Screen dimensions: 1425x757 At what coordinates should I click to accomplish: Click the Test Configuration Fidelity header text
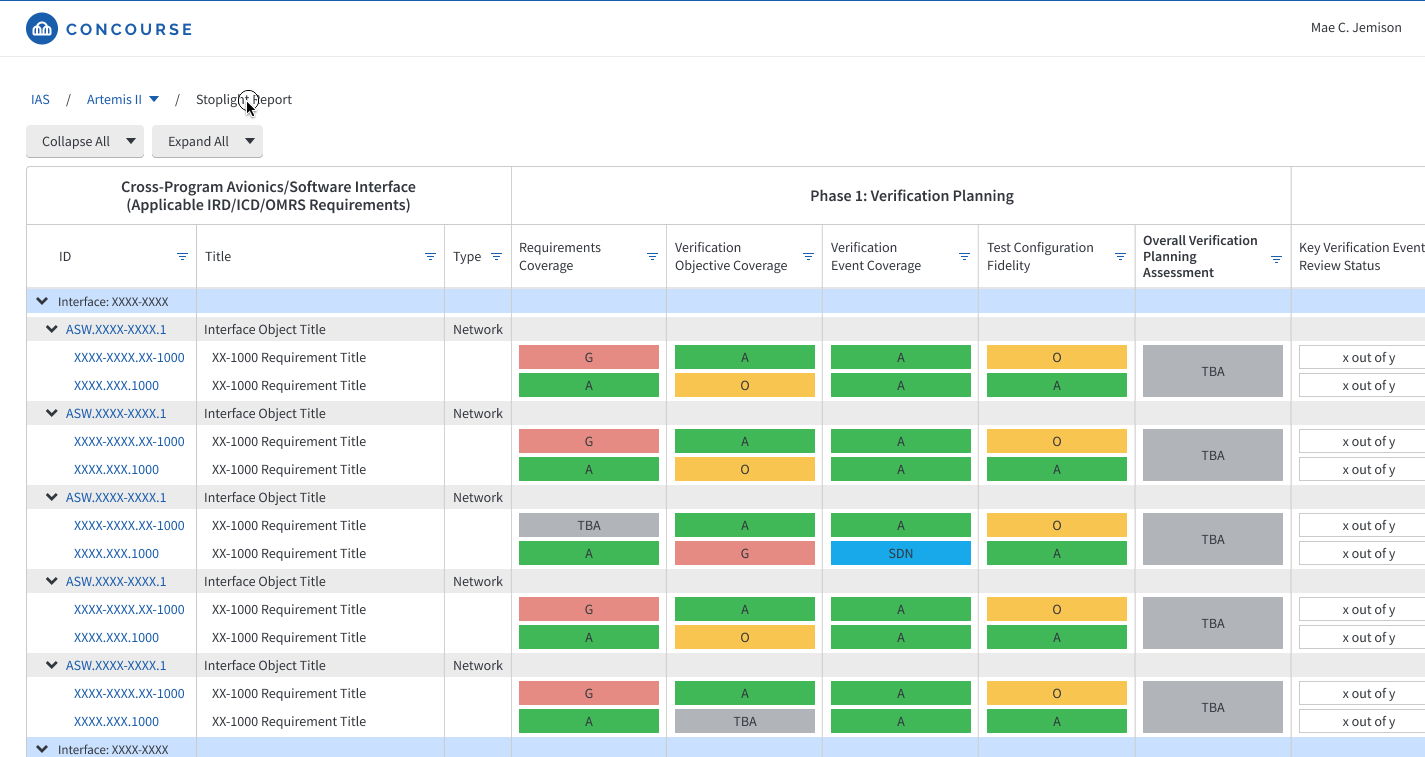[1040, 256]
